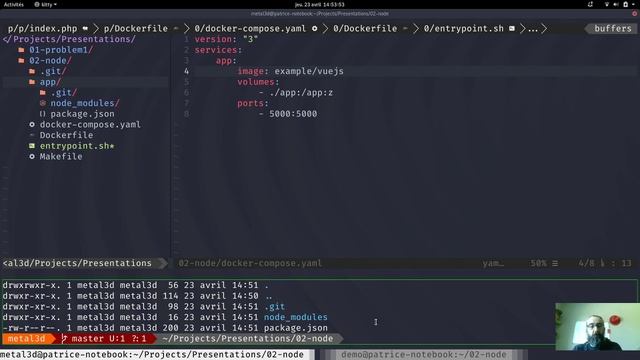The image size is (640, 360).
Task: Click package.json in the terminal listing
Action: (296, 327)
